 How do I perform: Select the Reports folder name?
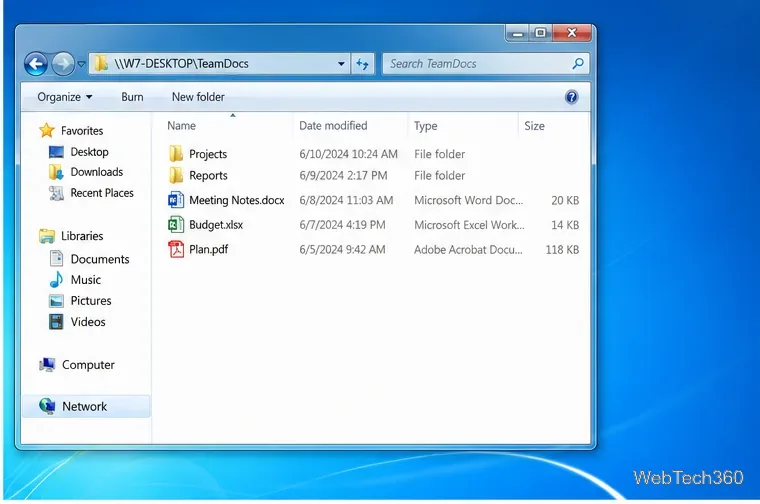[208, 175]
